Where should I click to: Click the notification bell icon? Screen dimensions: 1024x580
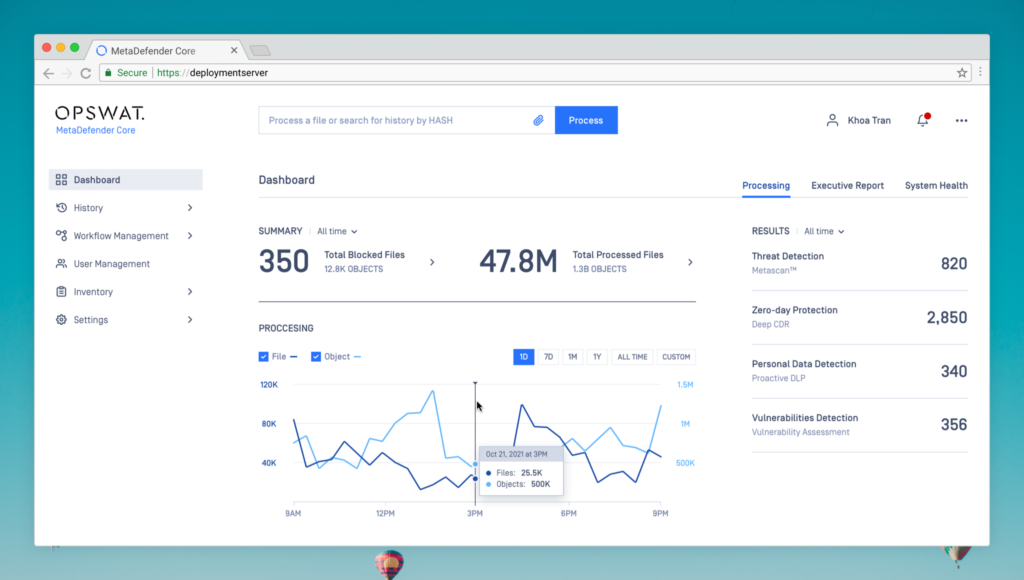[922, 120]
